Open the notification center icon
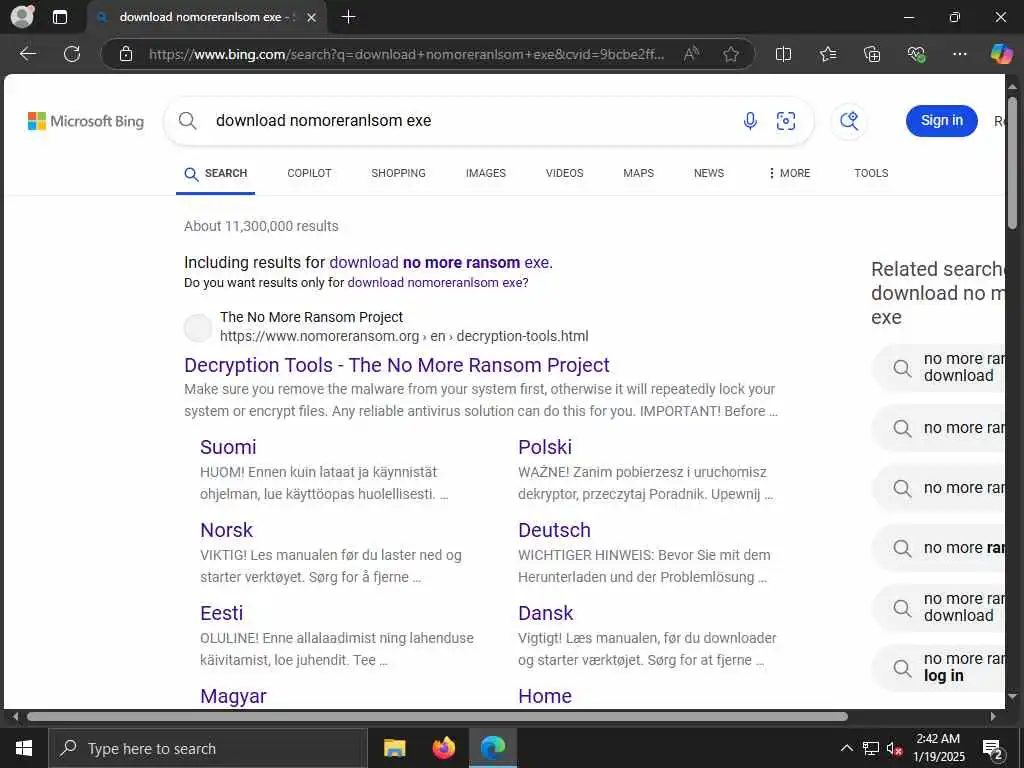 (x=993, y=749)
